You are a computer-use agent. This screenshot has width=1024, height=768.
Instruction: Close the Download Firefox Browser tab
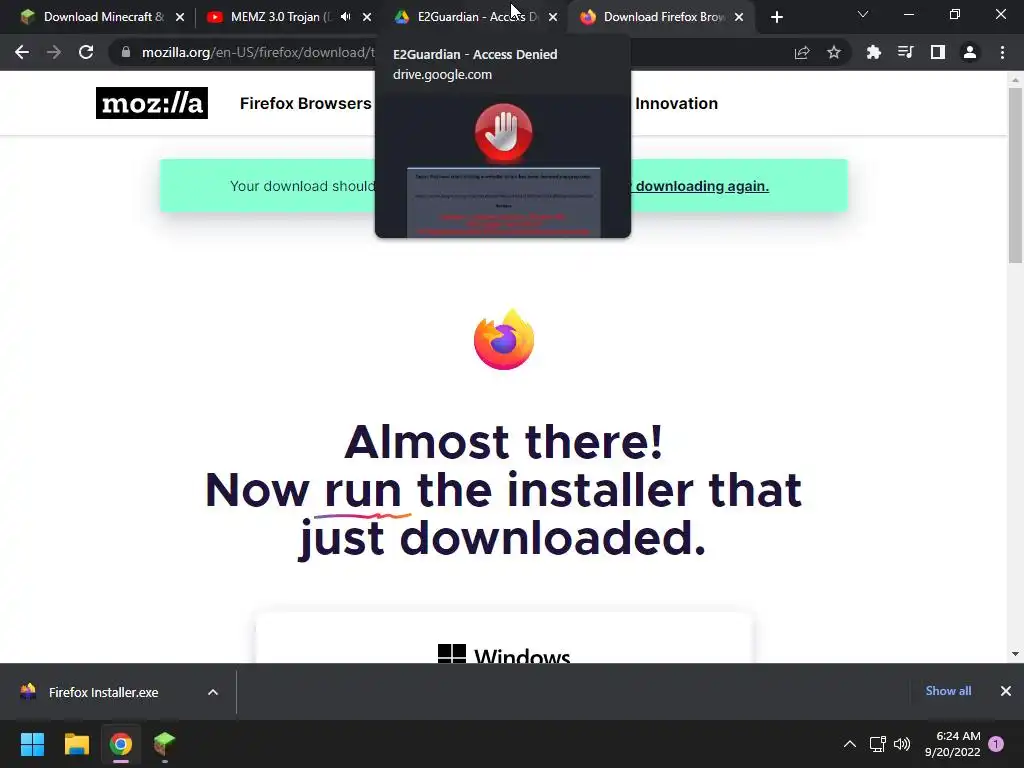coord(739,17)
